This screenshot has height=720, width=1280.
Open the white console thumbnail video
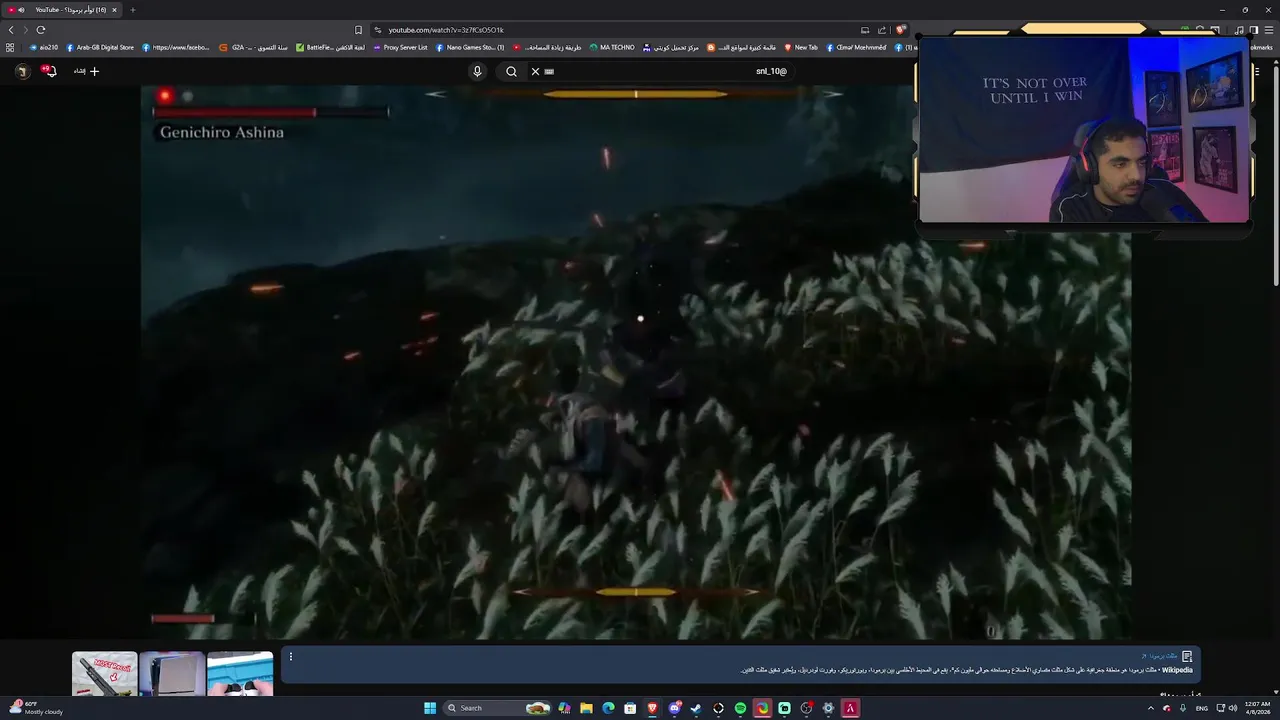coord(172,674)
